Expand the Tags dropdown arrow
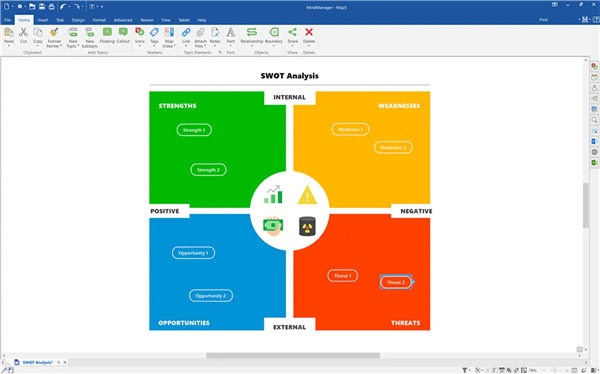600x374 pixels. [x=154, y=46]
